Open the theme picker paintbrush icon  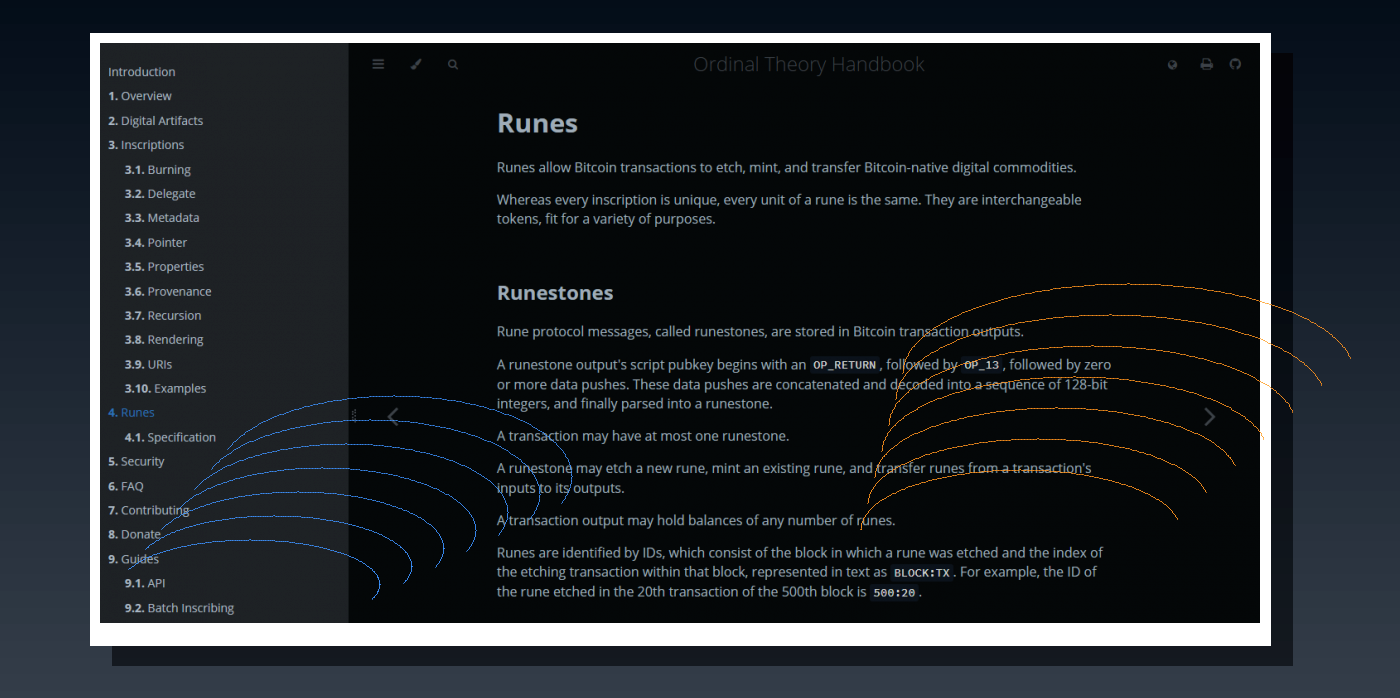[x=416, y=64]
